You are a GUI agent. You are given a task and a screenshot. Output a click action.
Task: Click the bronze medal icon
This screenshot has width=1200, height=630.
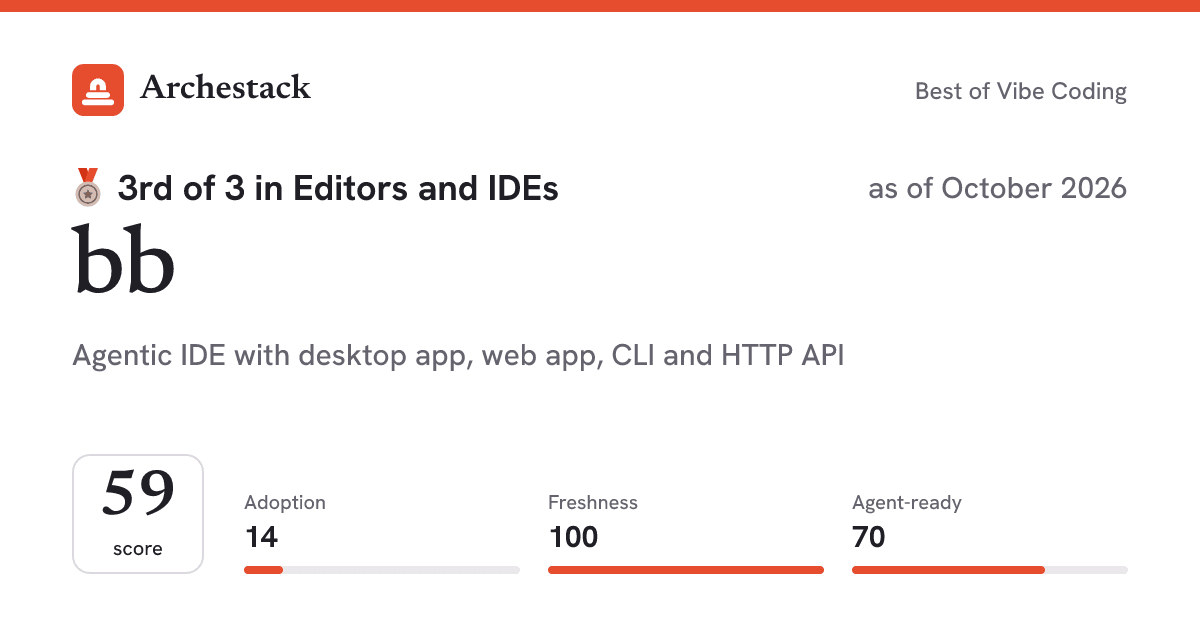(88, 188)
